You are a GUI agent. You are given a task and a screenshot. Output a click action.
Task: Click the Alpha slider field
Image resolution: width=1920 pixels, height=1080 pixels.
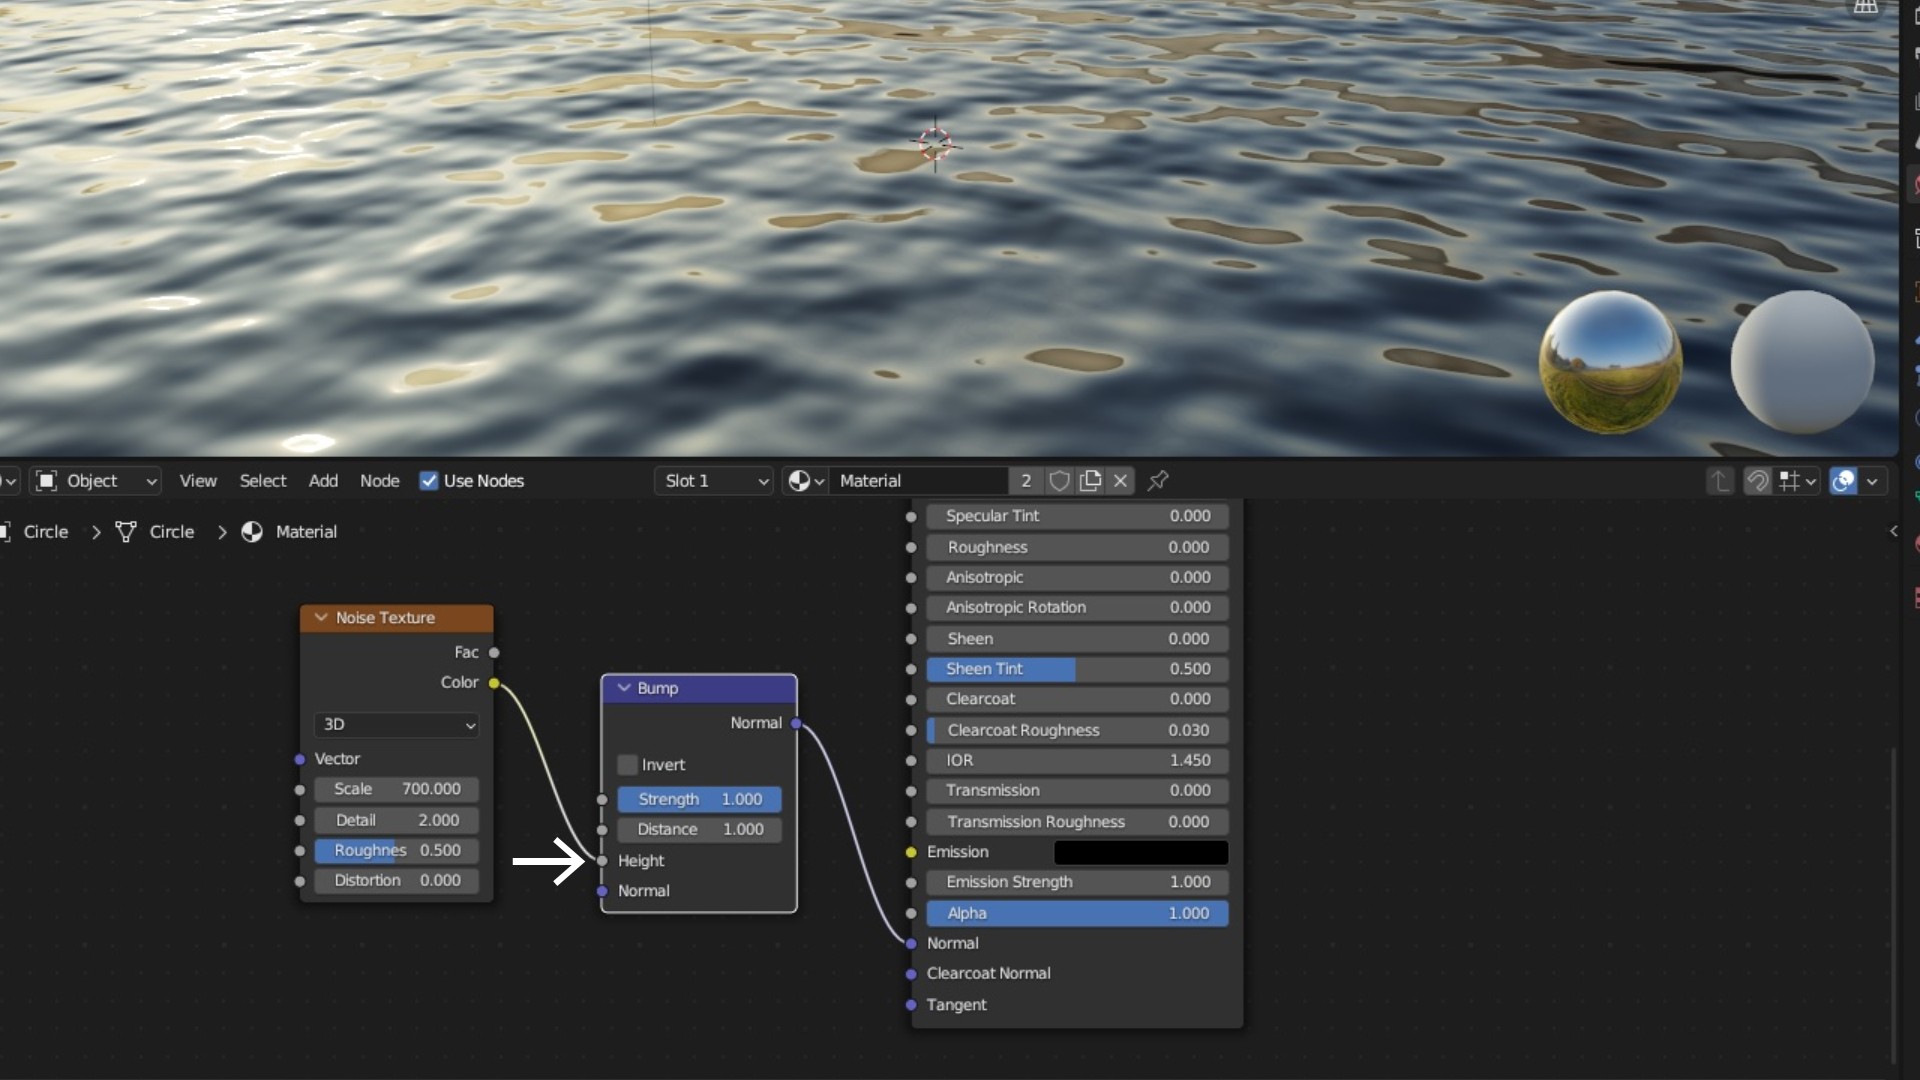tap(1077, 913)
